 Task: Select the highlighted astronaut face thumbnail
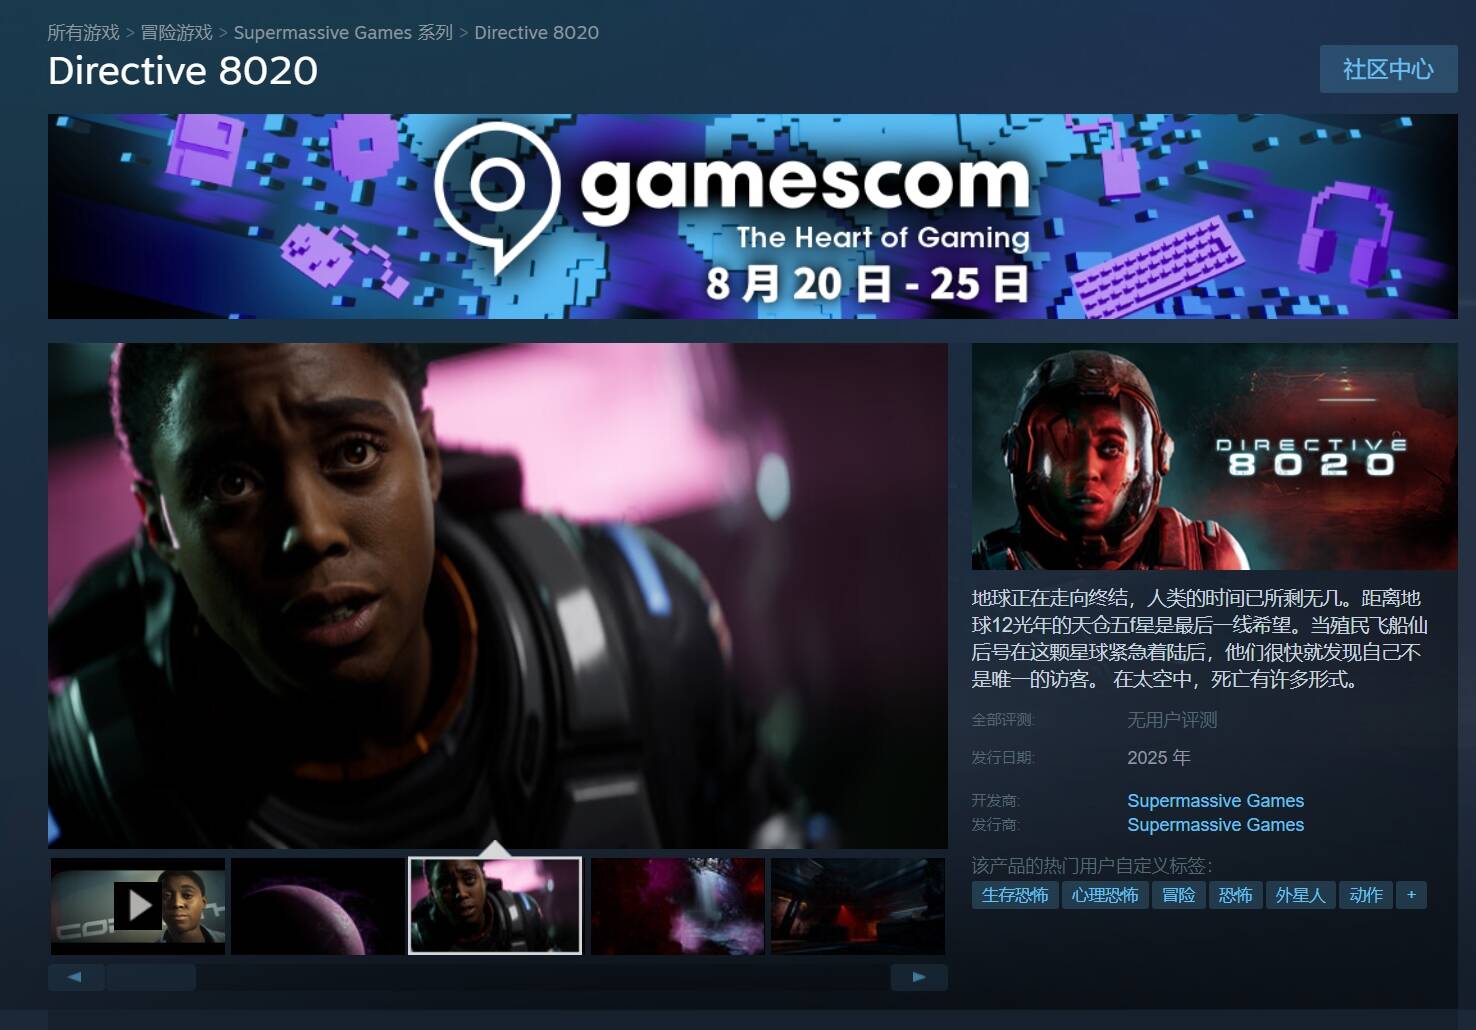[495, 906]
